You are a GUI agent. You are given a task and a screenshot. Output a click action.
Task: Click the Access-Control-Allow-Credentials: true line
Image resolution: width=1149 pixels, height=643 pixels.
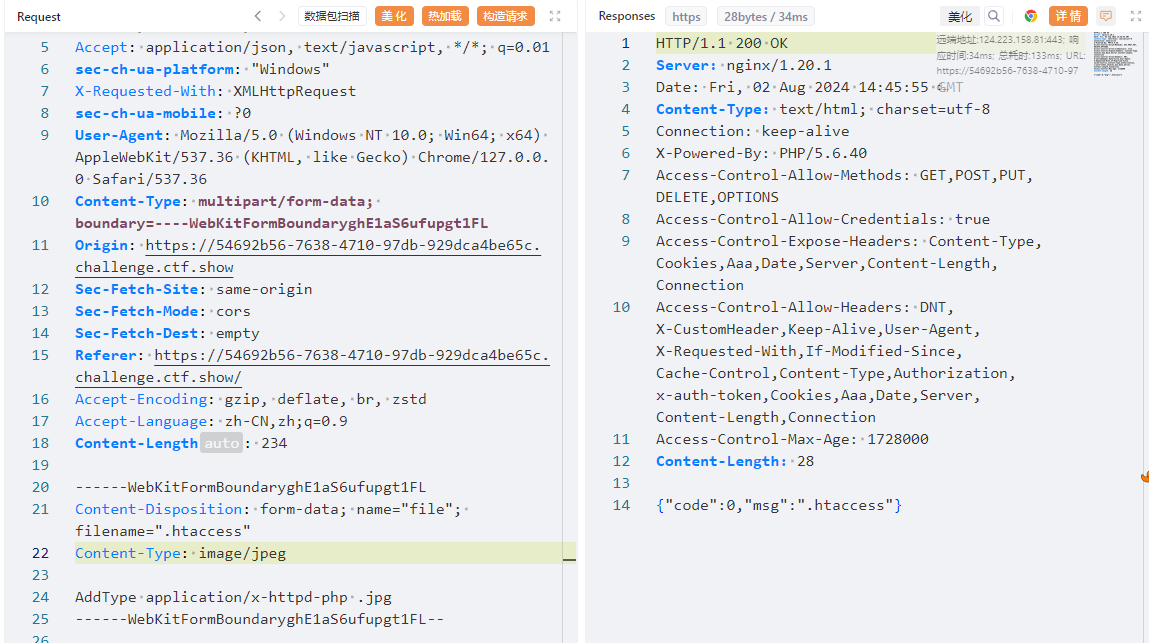click(823, 219)
